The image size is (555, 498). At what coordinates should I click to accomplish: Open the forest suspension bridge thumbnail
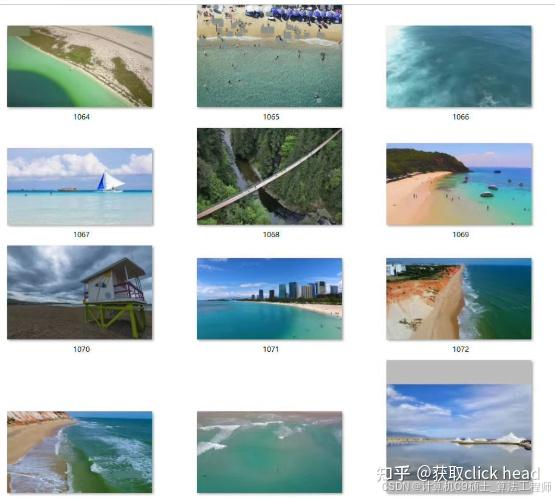tap(270, 176)
